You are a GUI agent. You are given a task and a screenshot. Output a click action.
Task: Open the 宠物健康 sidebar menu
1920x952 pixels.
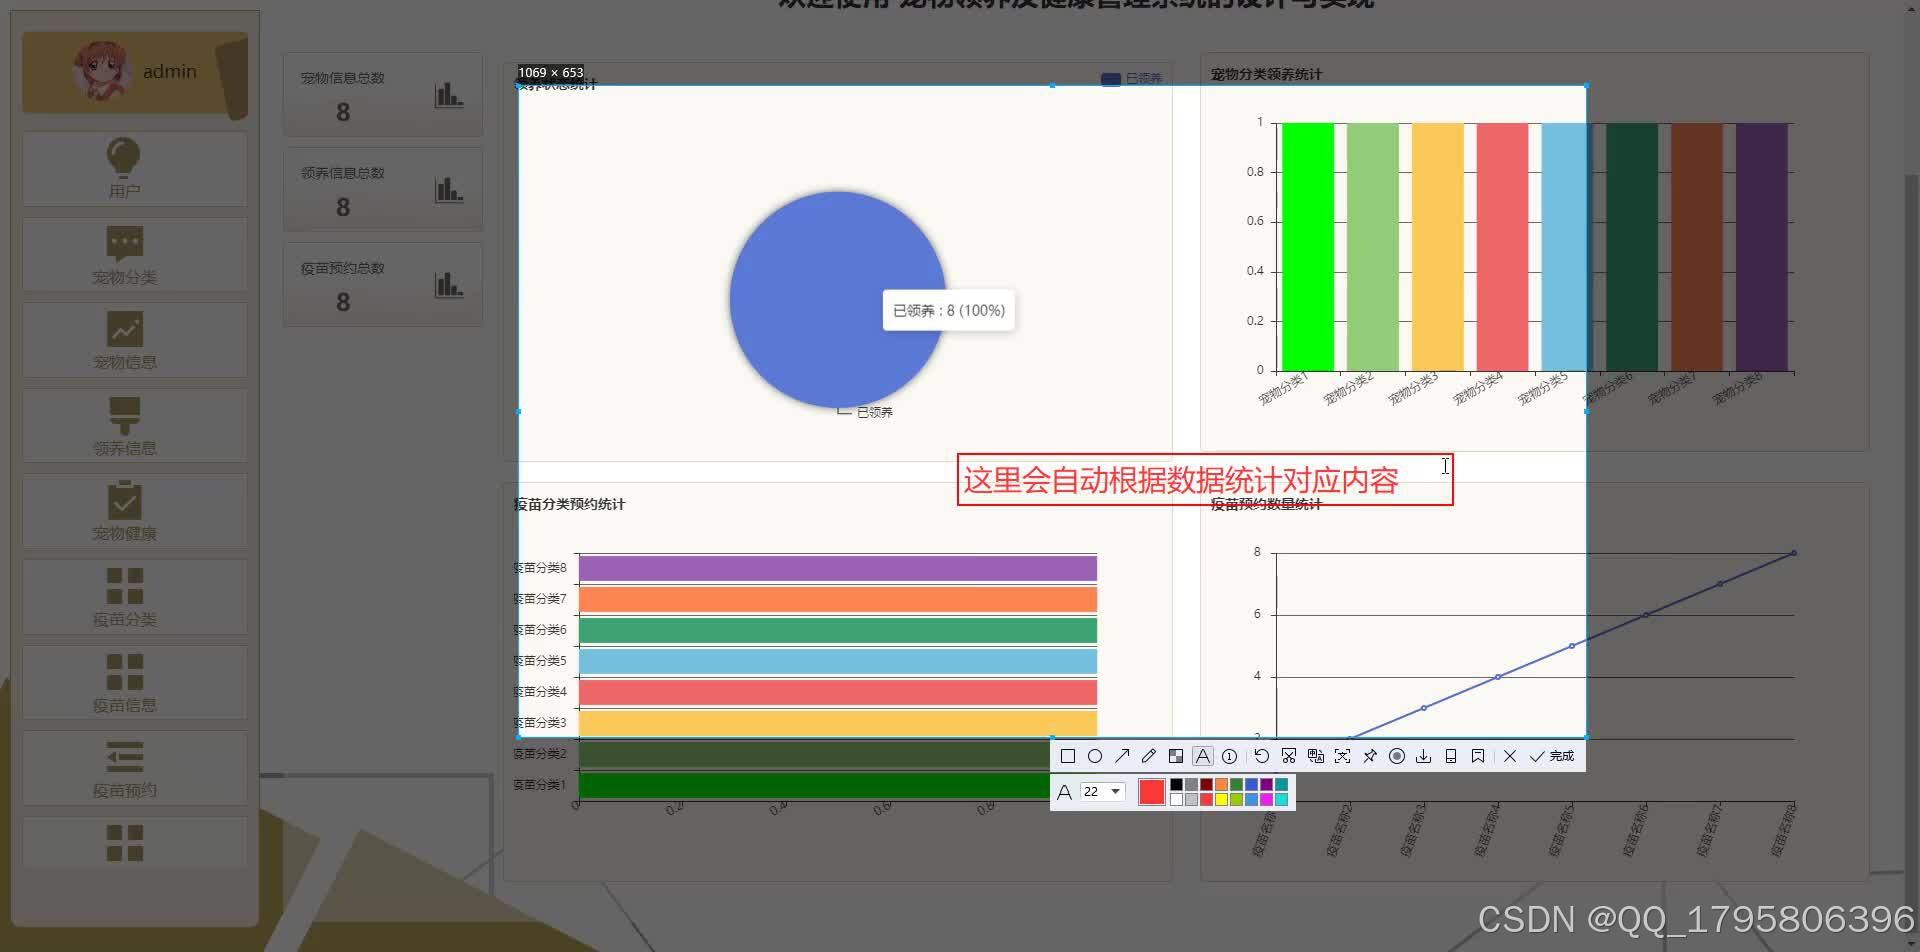(x=134, y=511)
